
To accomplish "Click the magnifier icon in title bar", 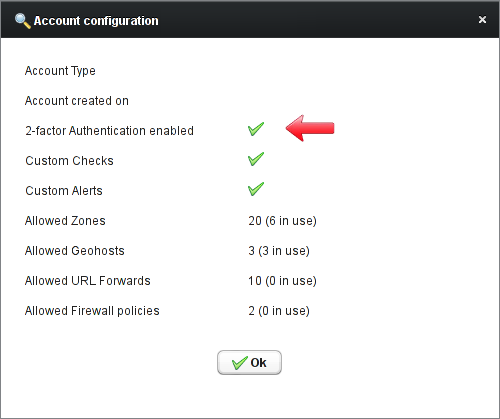I will 23,21.
